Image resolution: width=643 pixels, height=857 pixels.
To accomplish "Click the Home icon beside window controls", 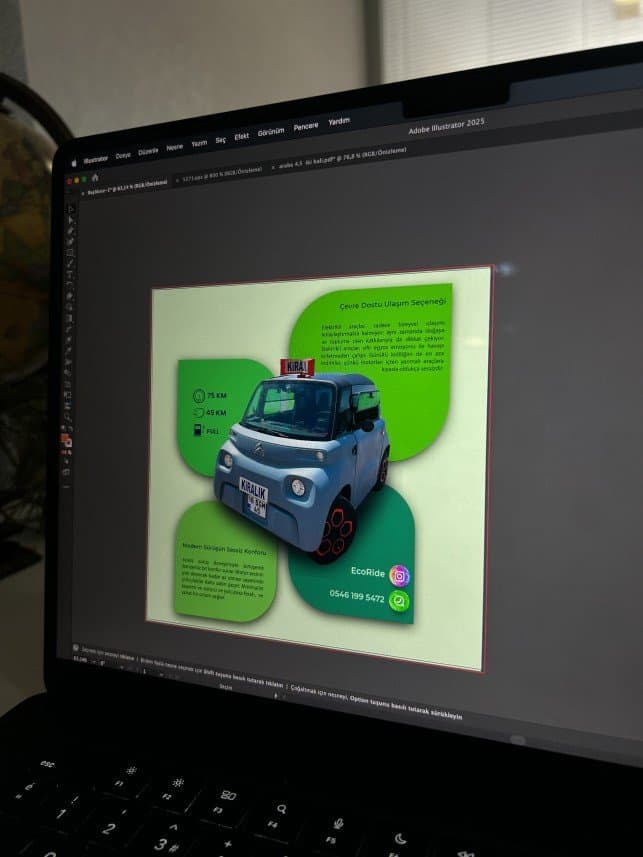I will [x=95, y=177].
